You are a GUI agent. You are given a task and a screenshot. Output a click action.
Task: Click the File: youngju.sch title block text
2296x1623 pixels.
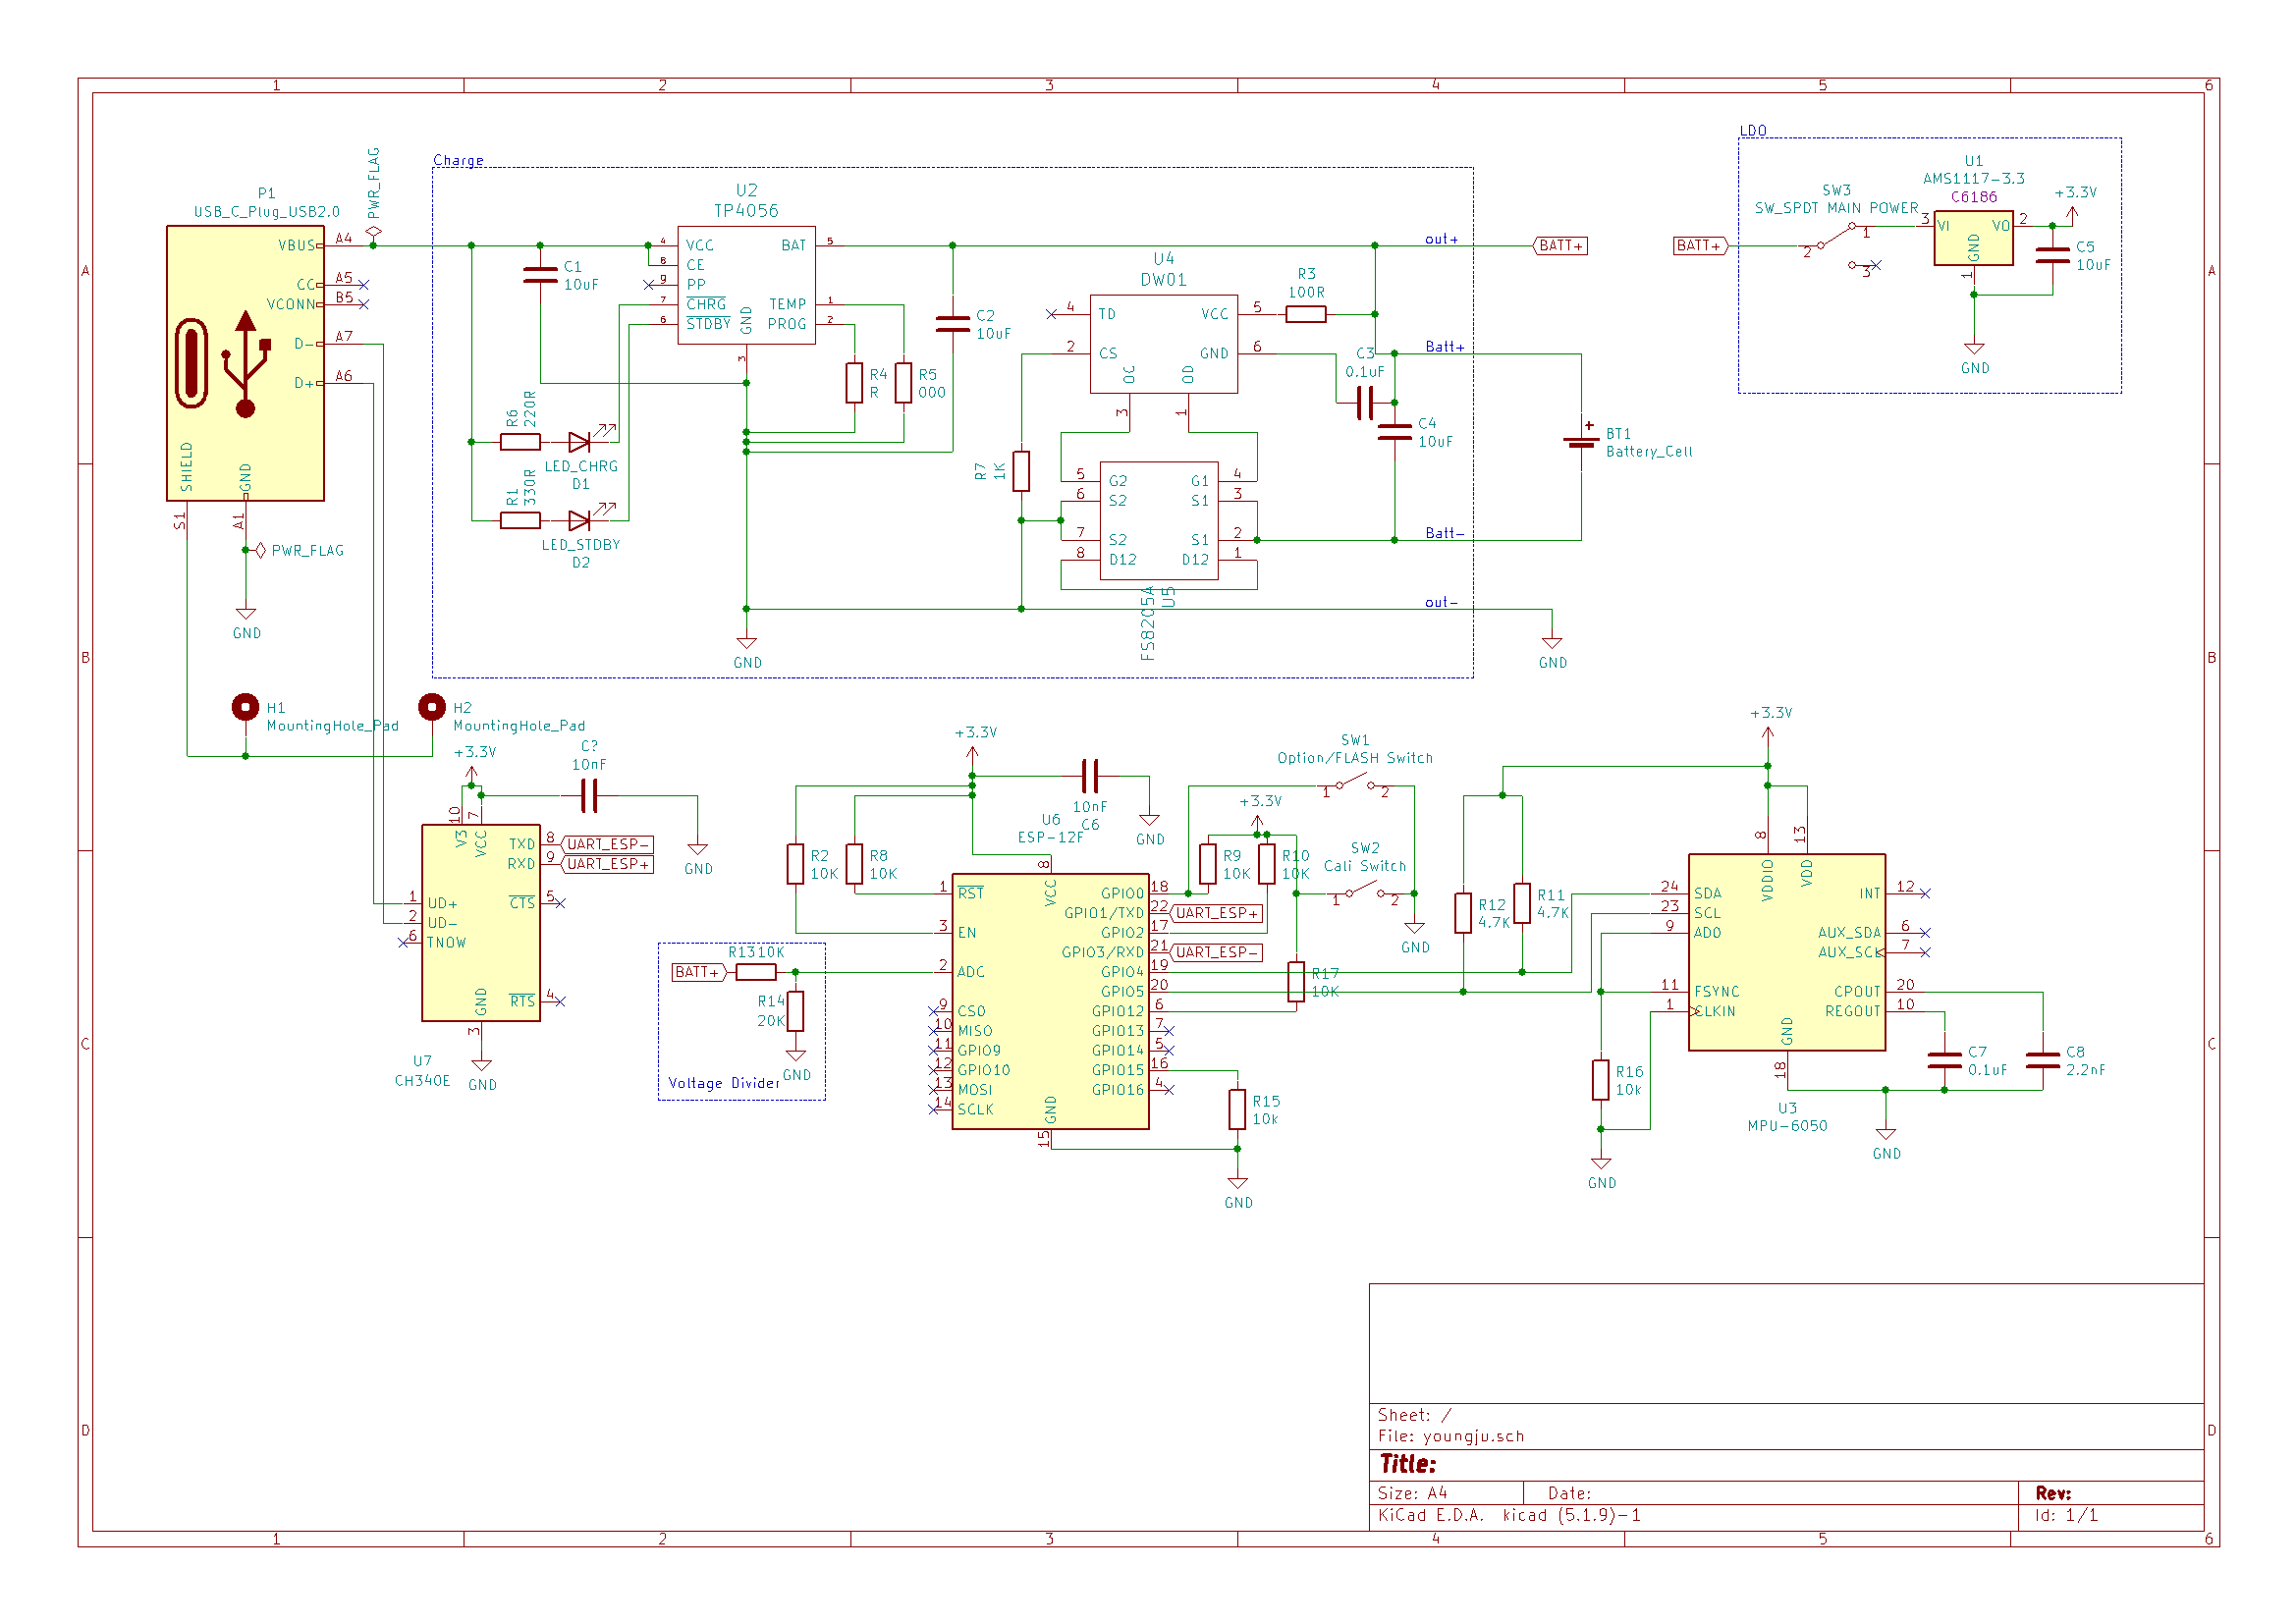point(1450,1436)
